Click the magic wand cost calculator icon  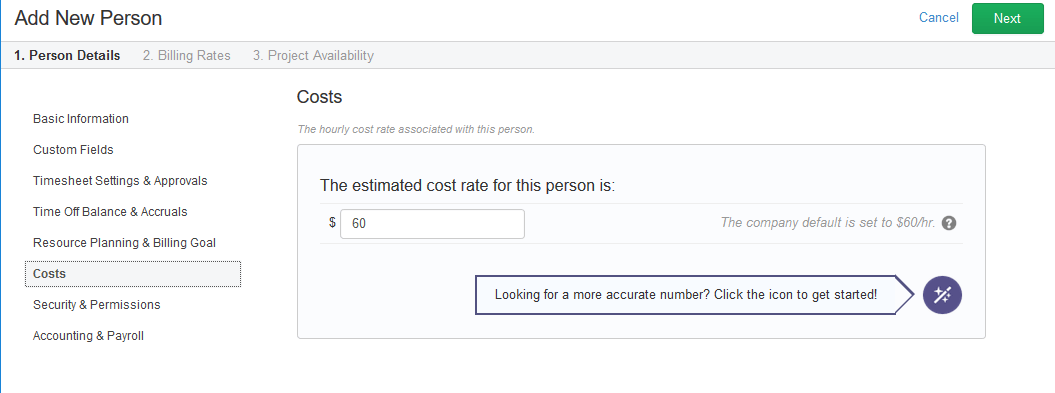point(942,295)
